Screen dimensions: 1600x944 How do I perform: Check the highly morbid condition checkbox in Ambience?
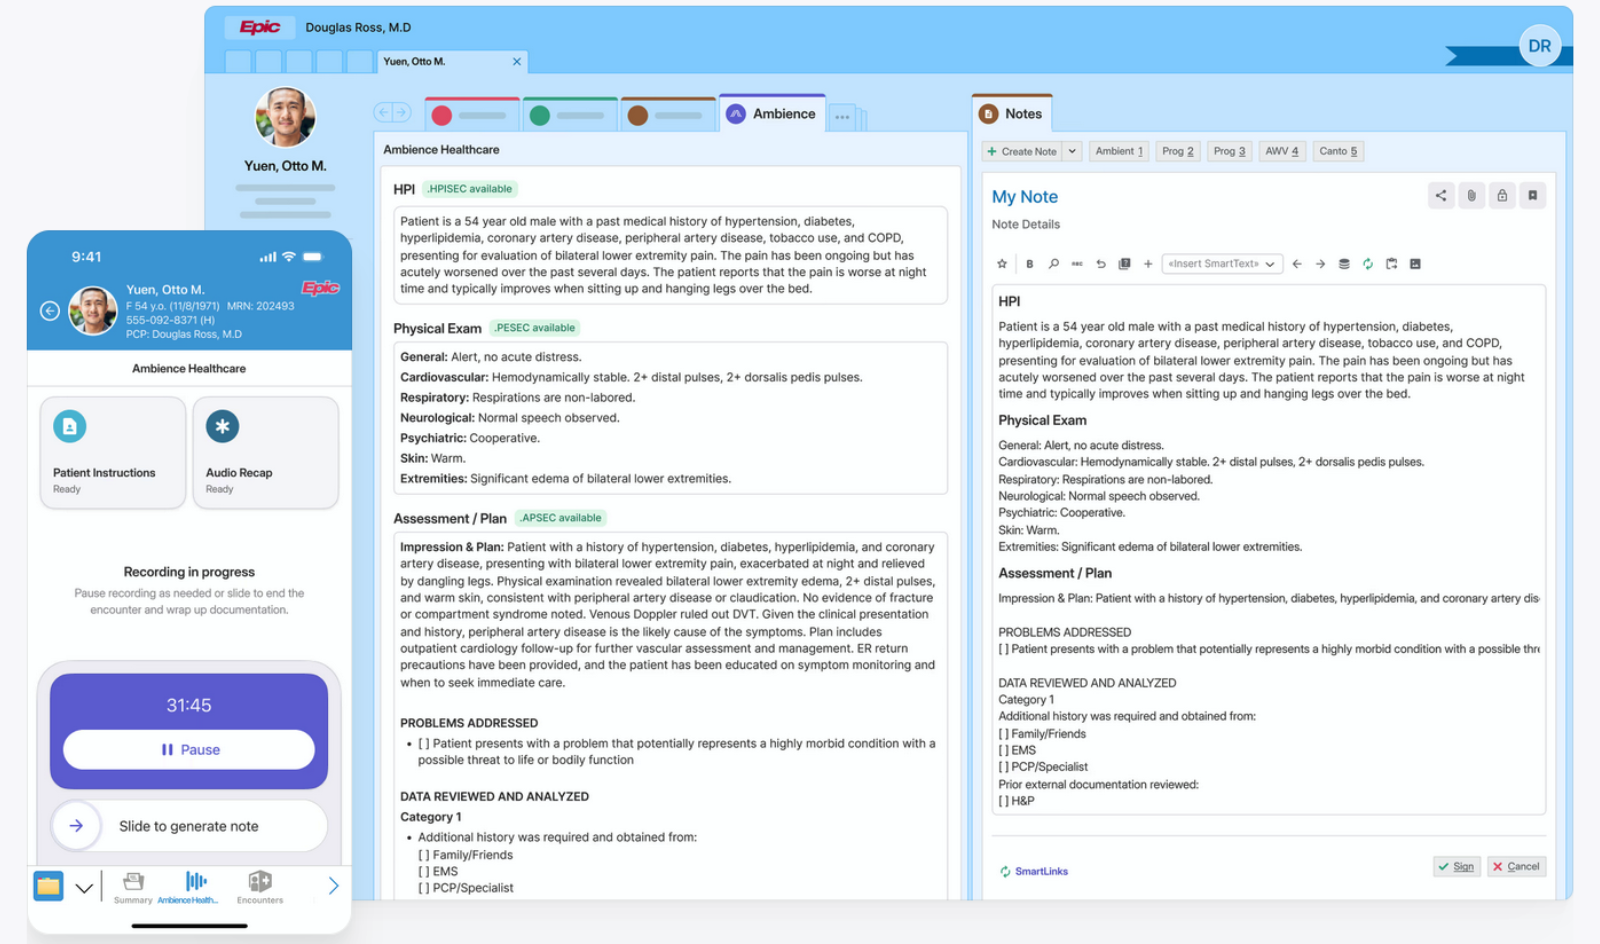[x=424, y=744]
